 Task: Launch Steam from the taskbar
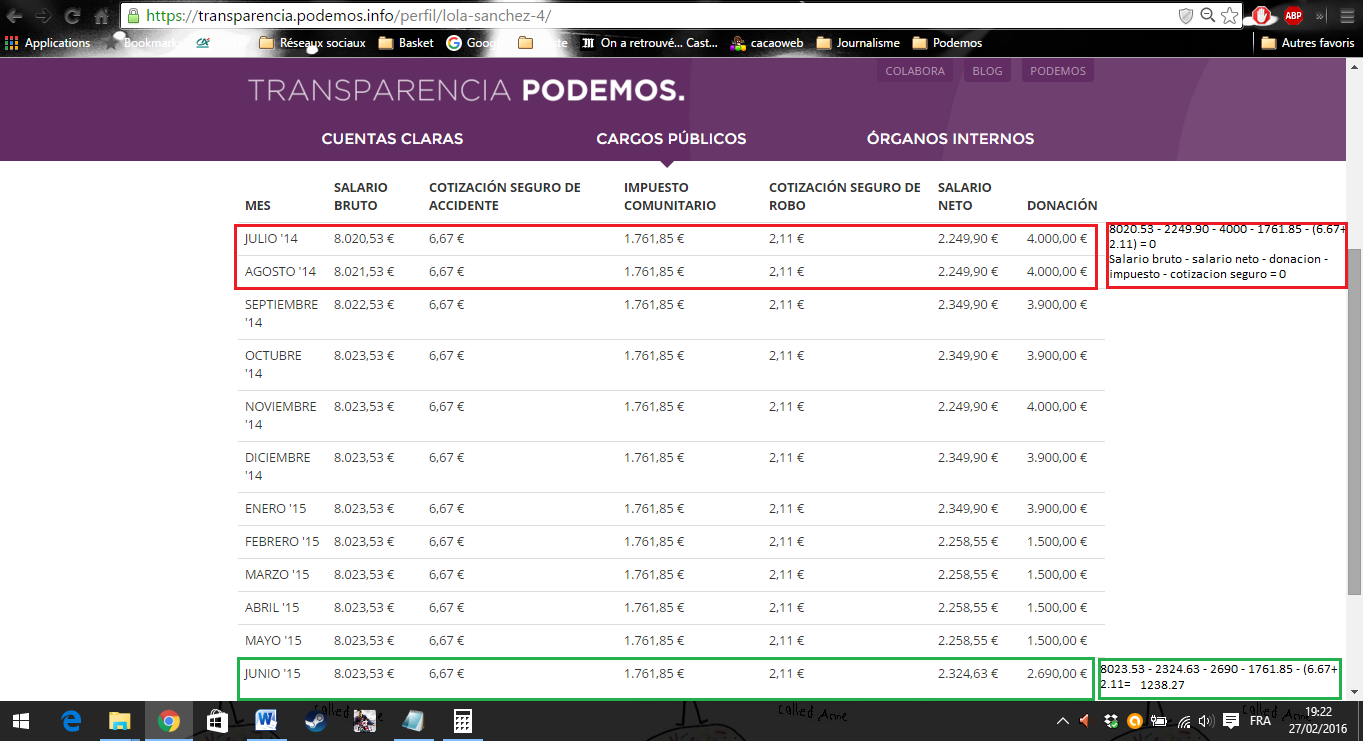coord(315,721)
